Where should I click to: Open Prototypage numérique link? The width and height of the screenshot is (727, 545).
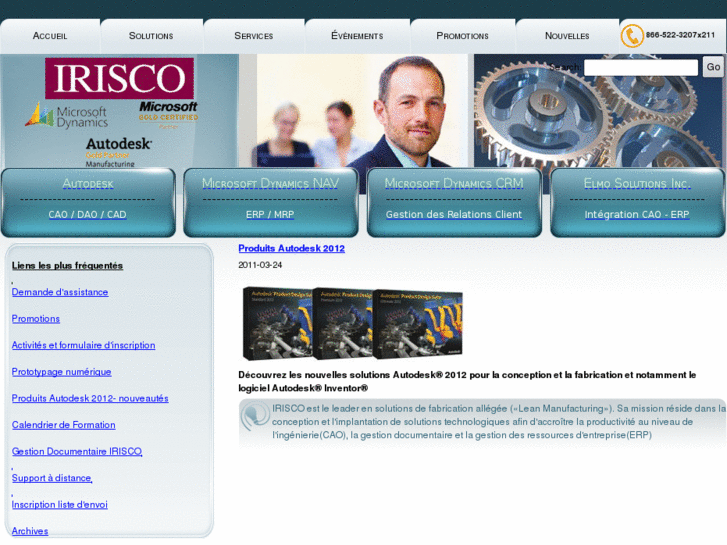tap(62, 372)
